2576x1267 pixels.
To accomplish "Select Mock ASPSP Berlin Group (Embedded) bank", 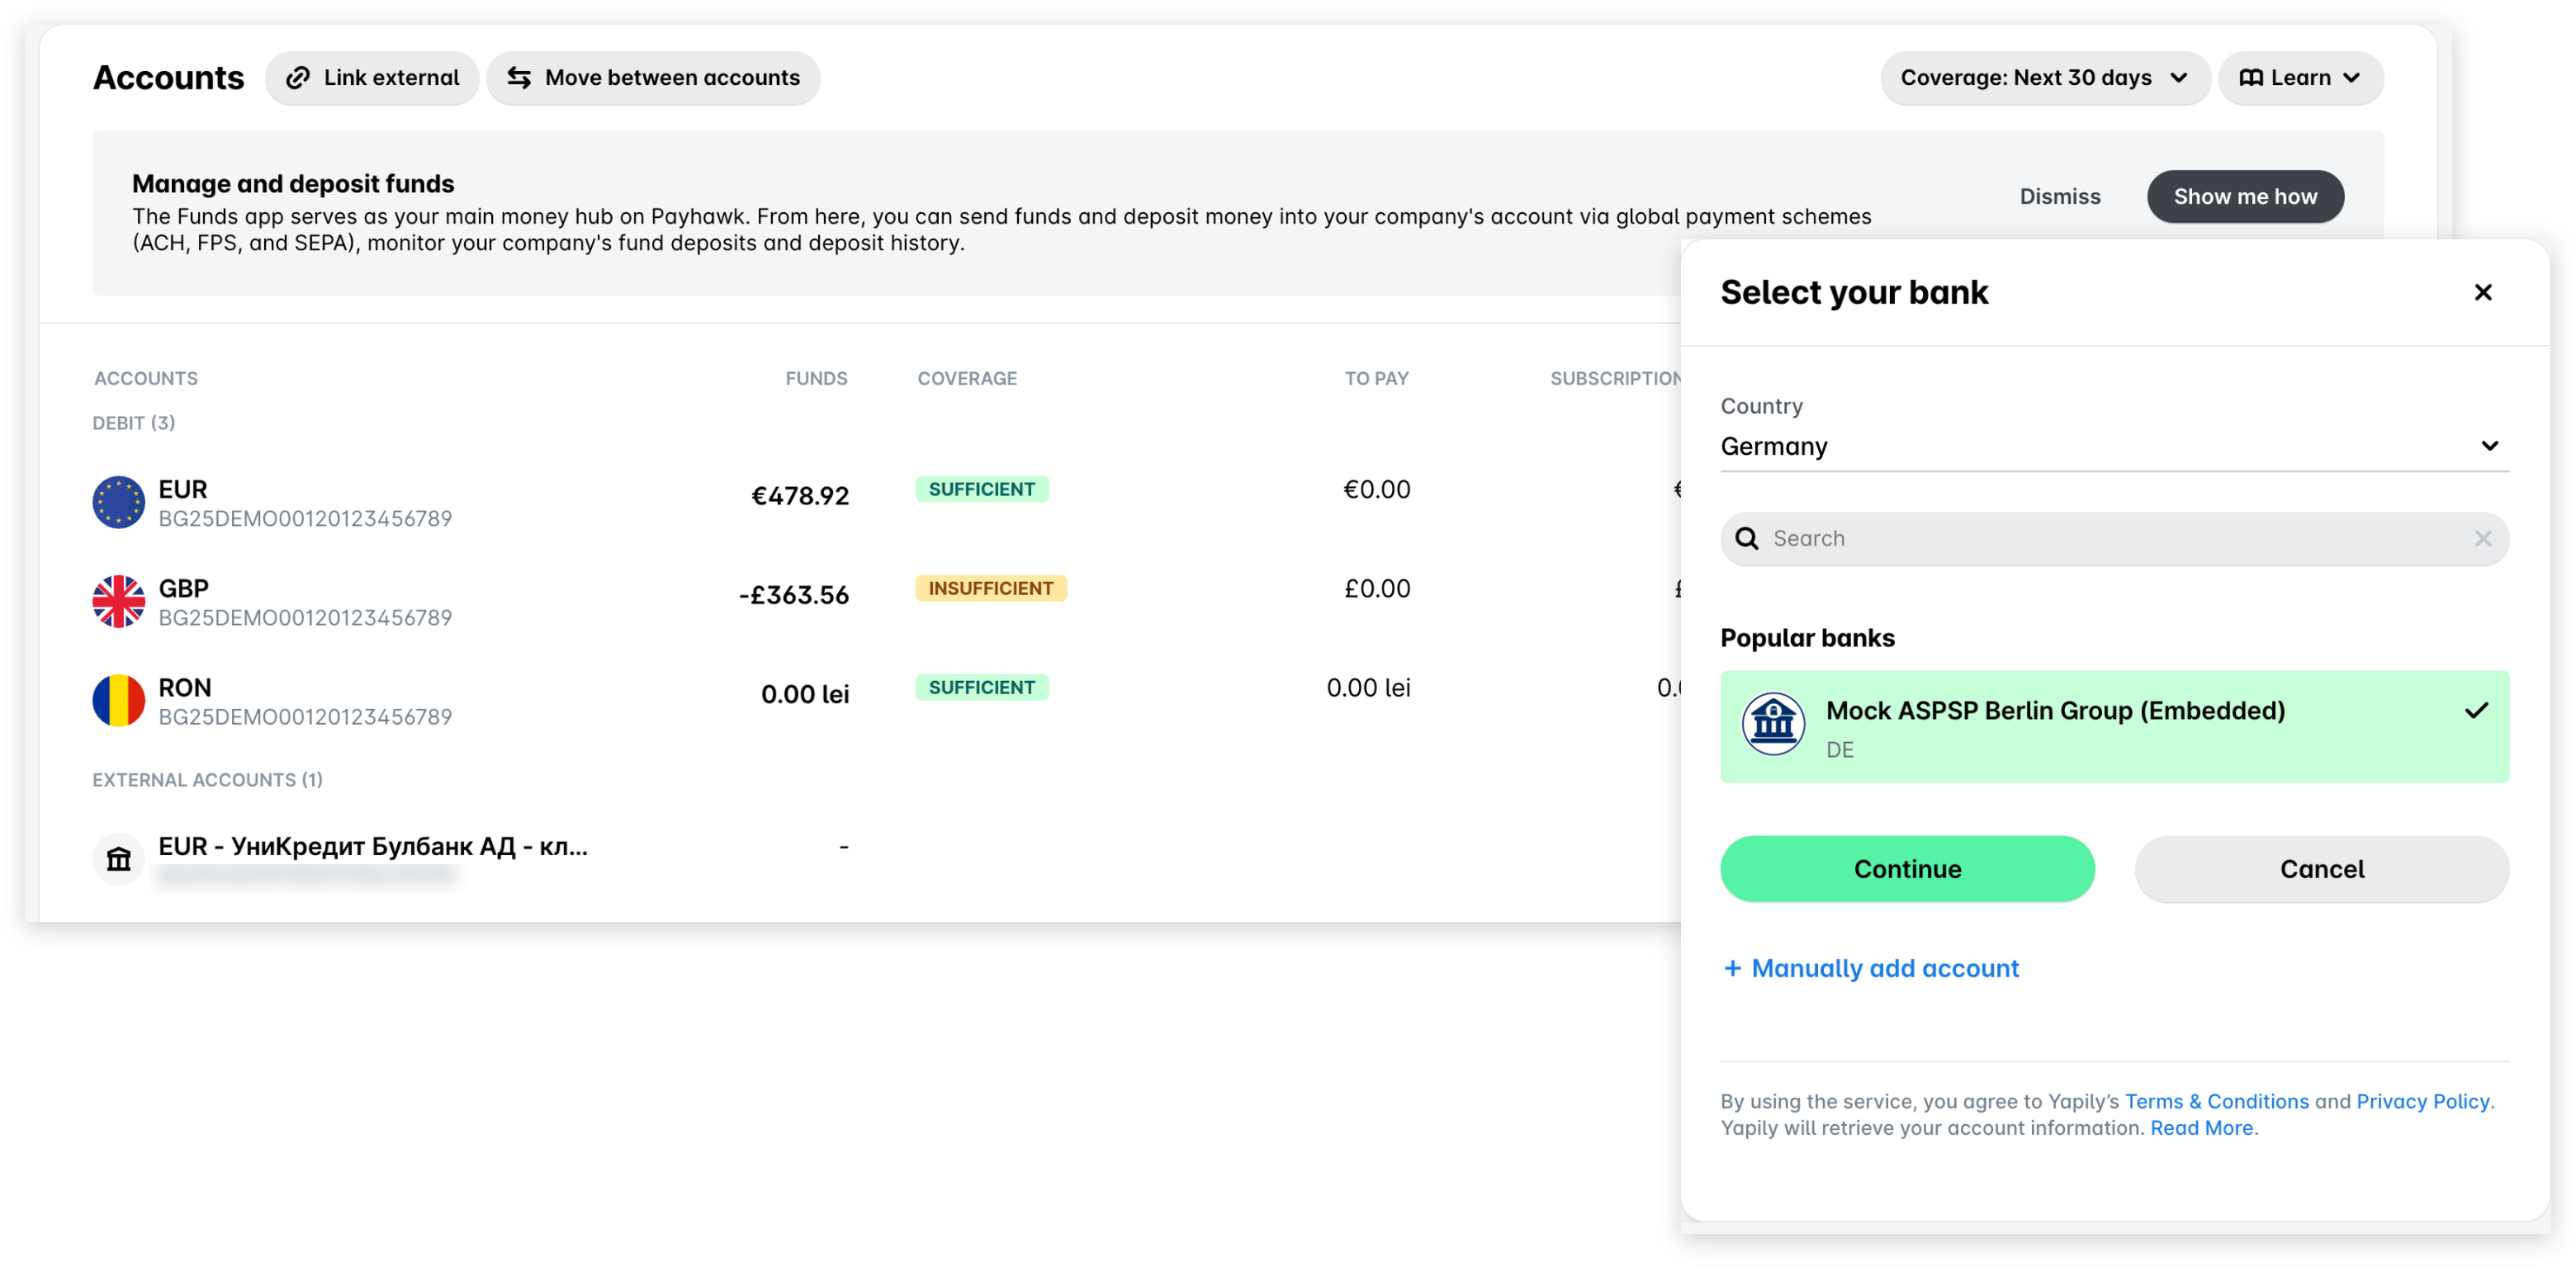I will pyautogui.click(x=2114, y=727).
